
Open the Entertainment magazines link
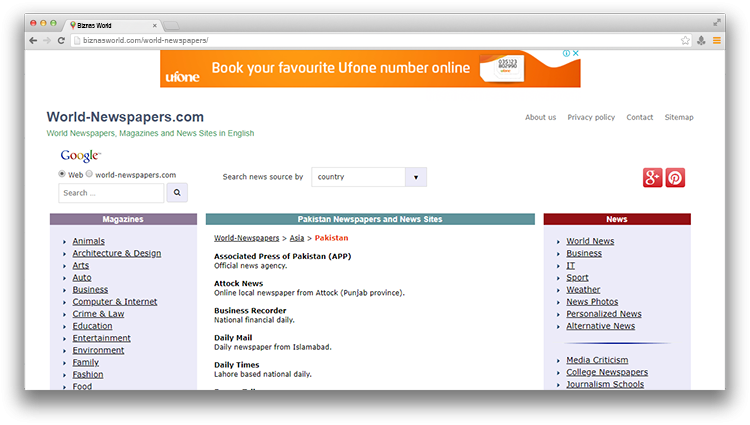tap(101, 338)
